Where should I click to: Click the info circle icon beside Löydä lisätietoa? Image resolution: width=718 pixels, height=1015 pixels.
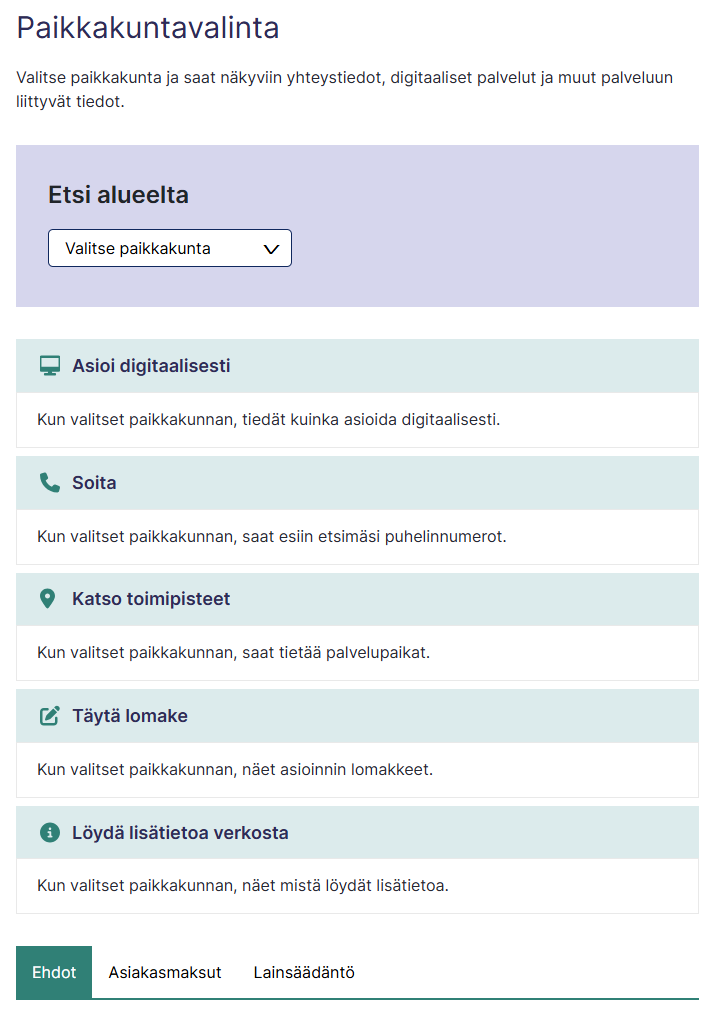coord(50,832)
